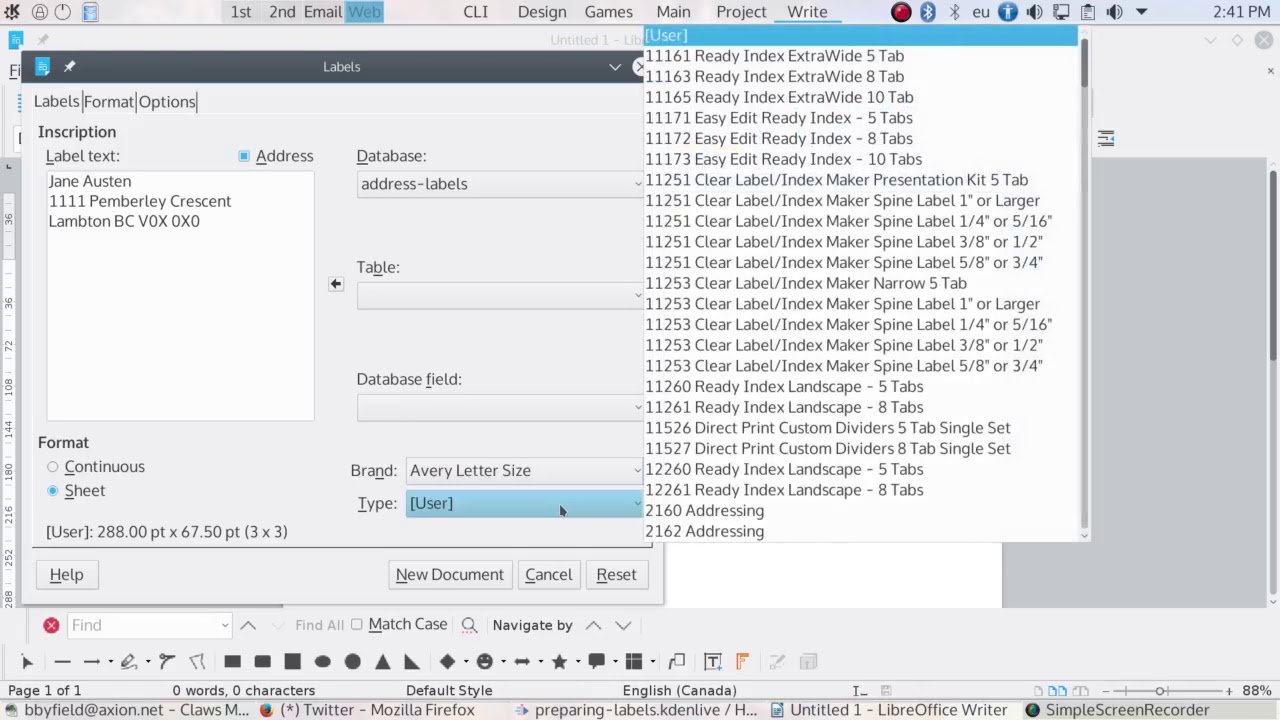Screen dimensions: 1280x720
Task: Open the Brand dropdown Avery Letter Size
Action: [x=524, y=471]
